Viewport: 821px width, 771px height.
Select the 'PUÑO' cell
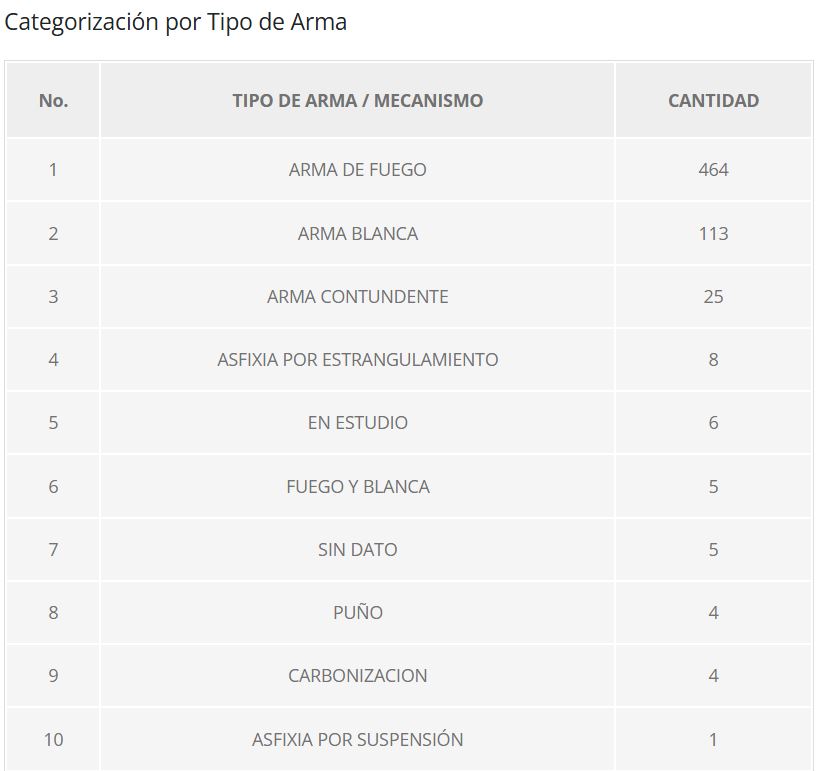click(x=357, y=613)
